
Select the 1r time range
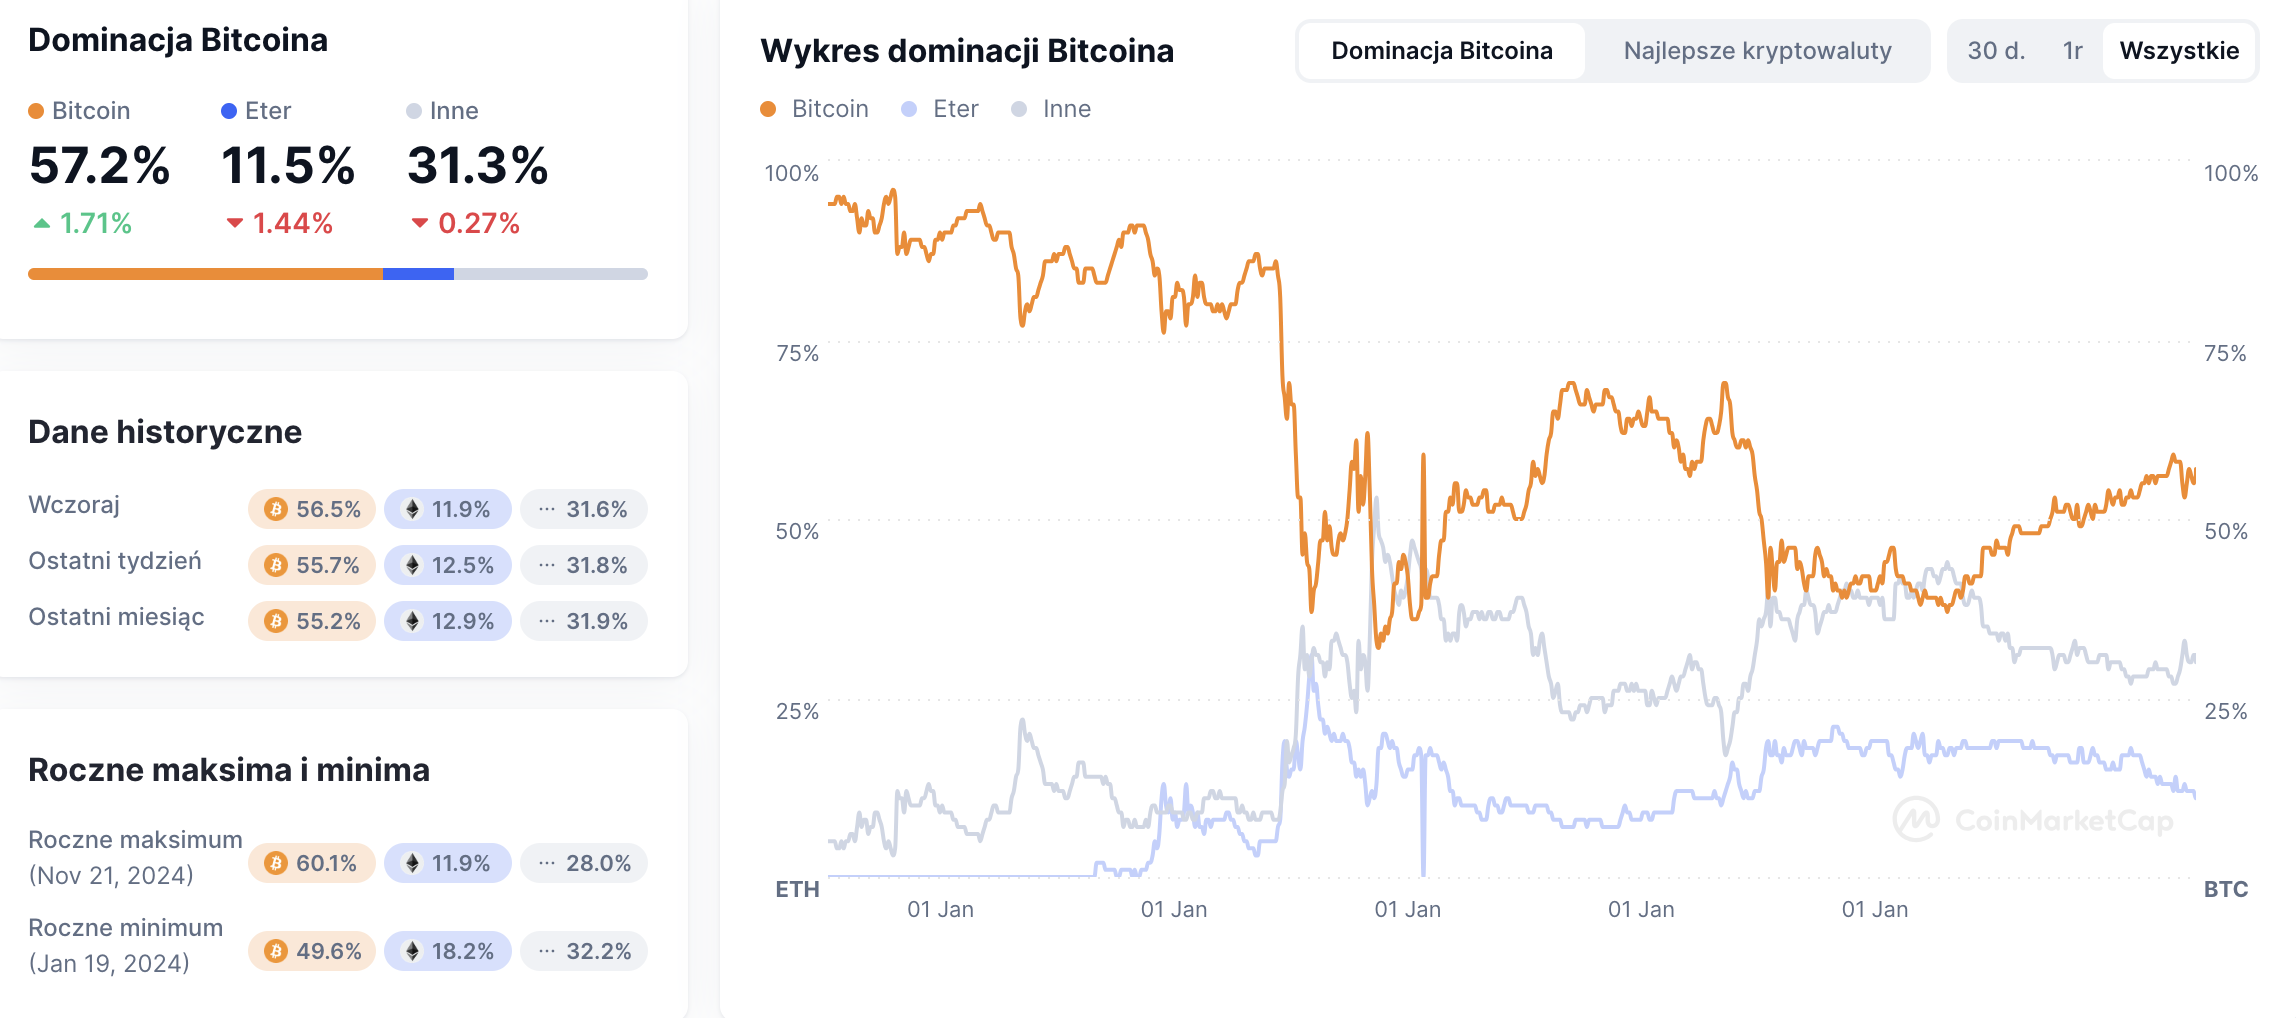[2073, 51]
